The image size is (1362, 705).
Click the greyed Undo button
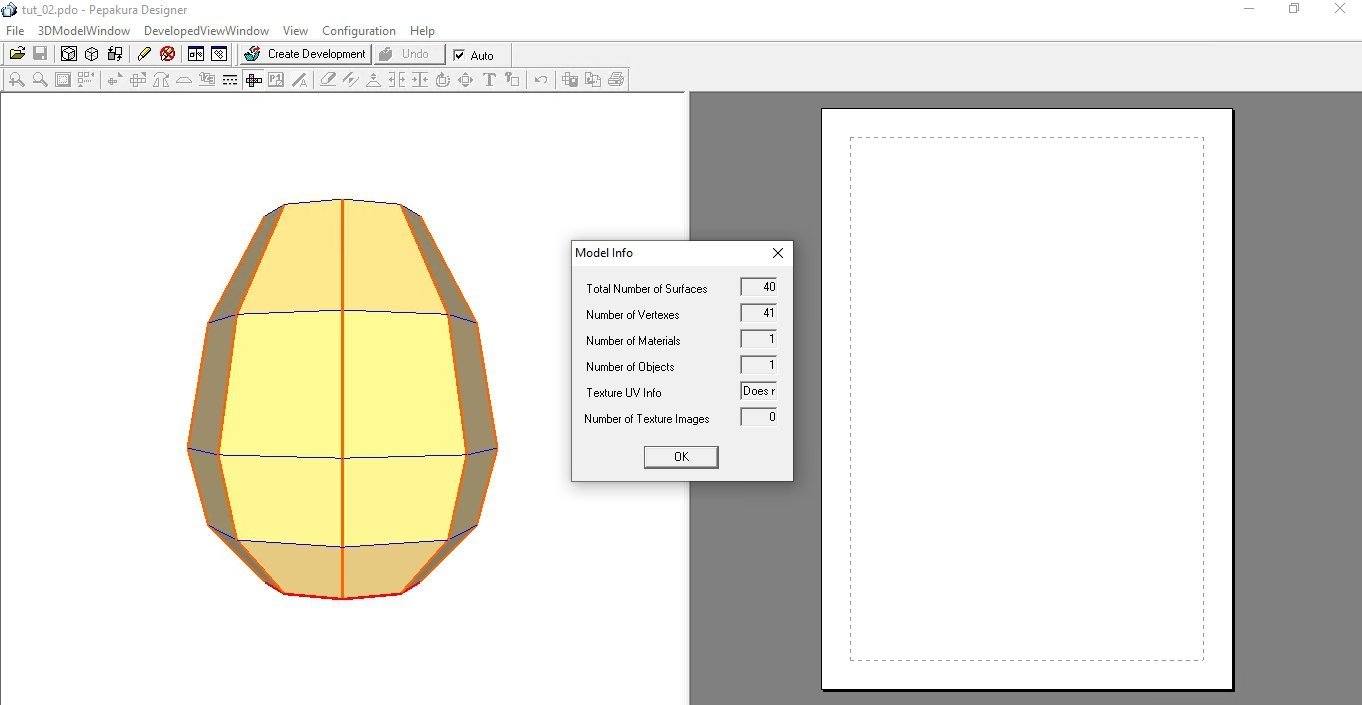point(409,54)
